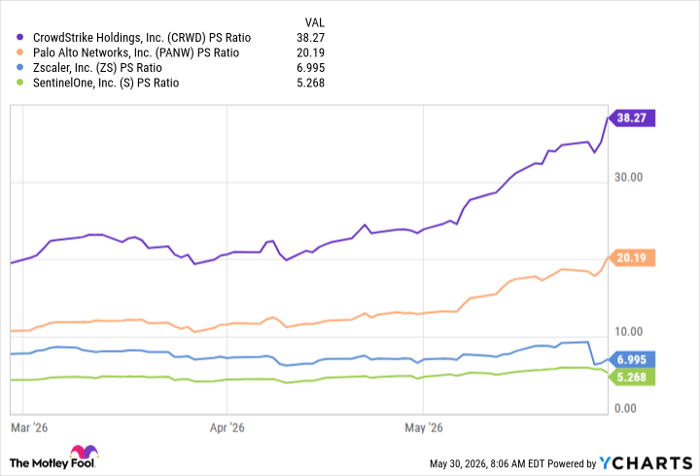Click the 0.00 y-axis label
Image resolution: width=700 pixels, height=476 pixels.
coord(625,409)
